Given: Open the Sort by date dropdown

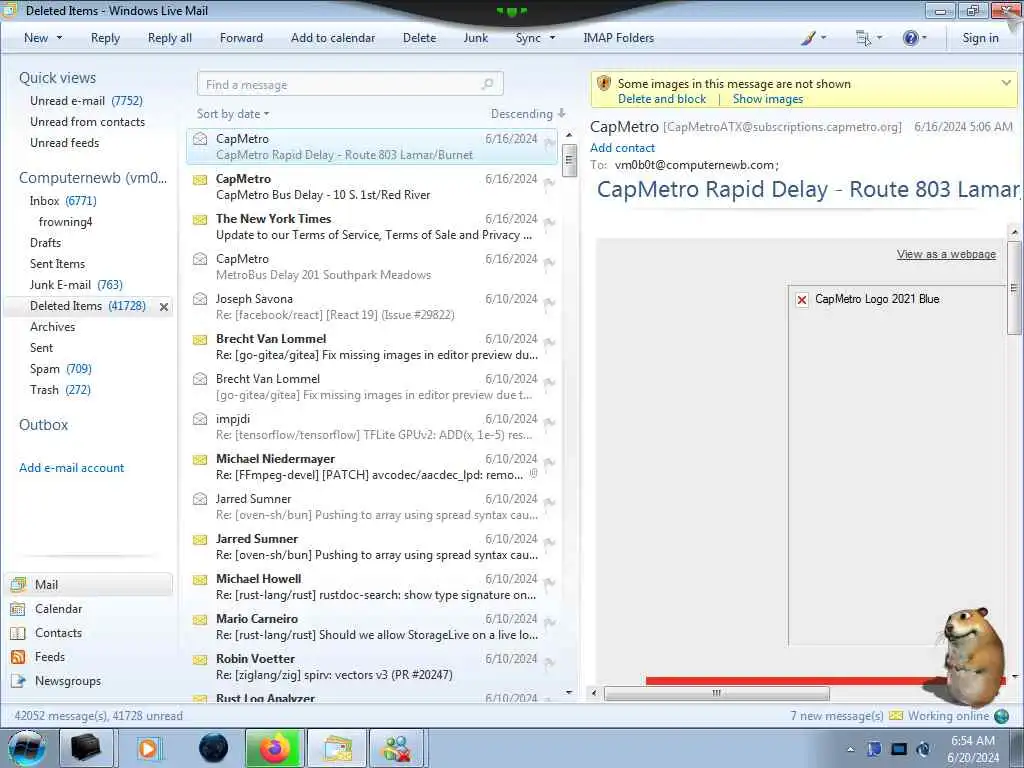Looking at the screenshot, I should point(233,114).
